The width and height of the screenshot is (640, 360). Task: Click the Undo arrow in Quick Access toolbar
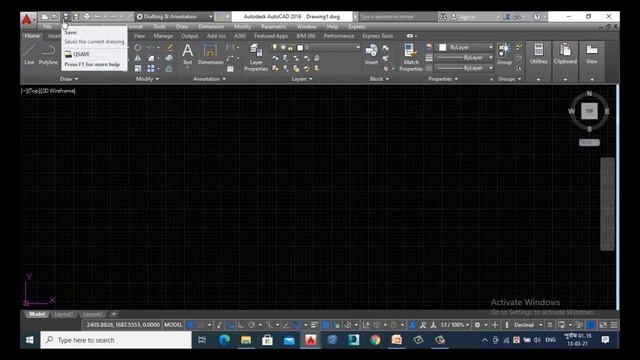point(98,17)
